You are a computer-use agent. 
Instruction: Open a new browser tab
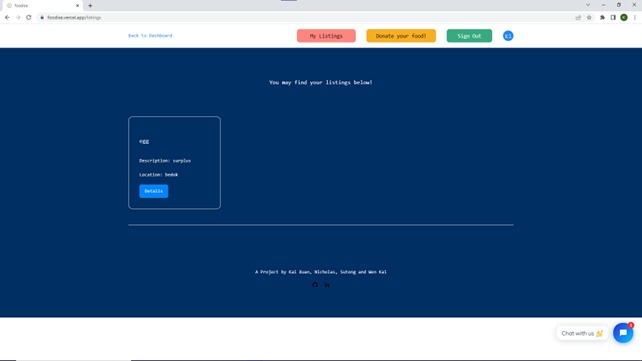coord(90,6)
